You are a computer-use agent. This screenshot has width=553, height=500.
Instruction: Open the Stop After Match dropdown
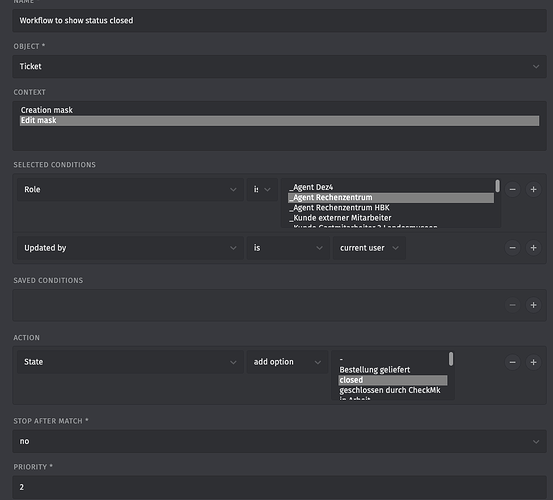tap(279, 441)
